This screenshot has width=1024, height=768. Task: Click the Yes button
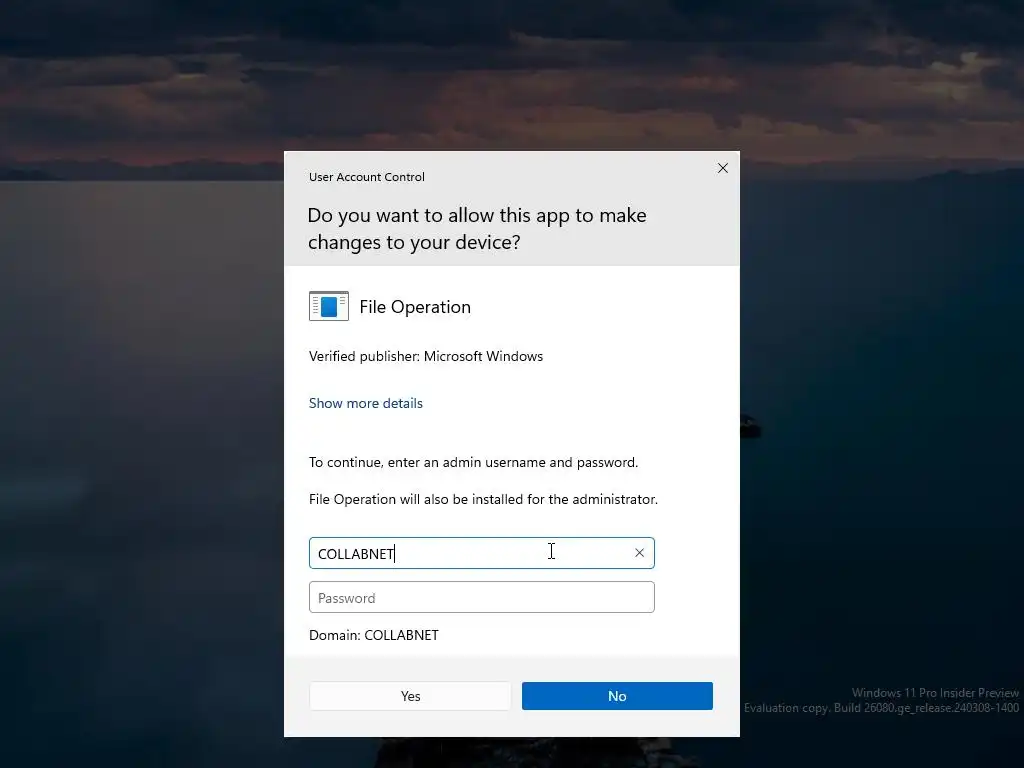pyautogui.click(x=410, y=696)
